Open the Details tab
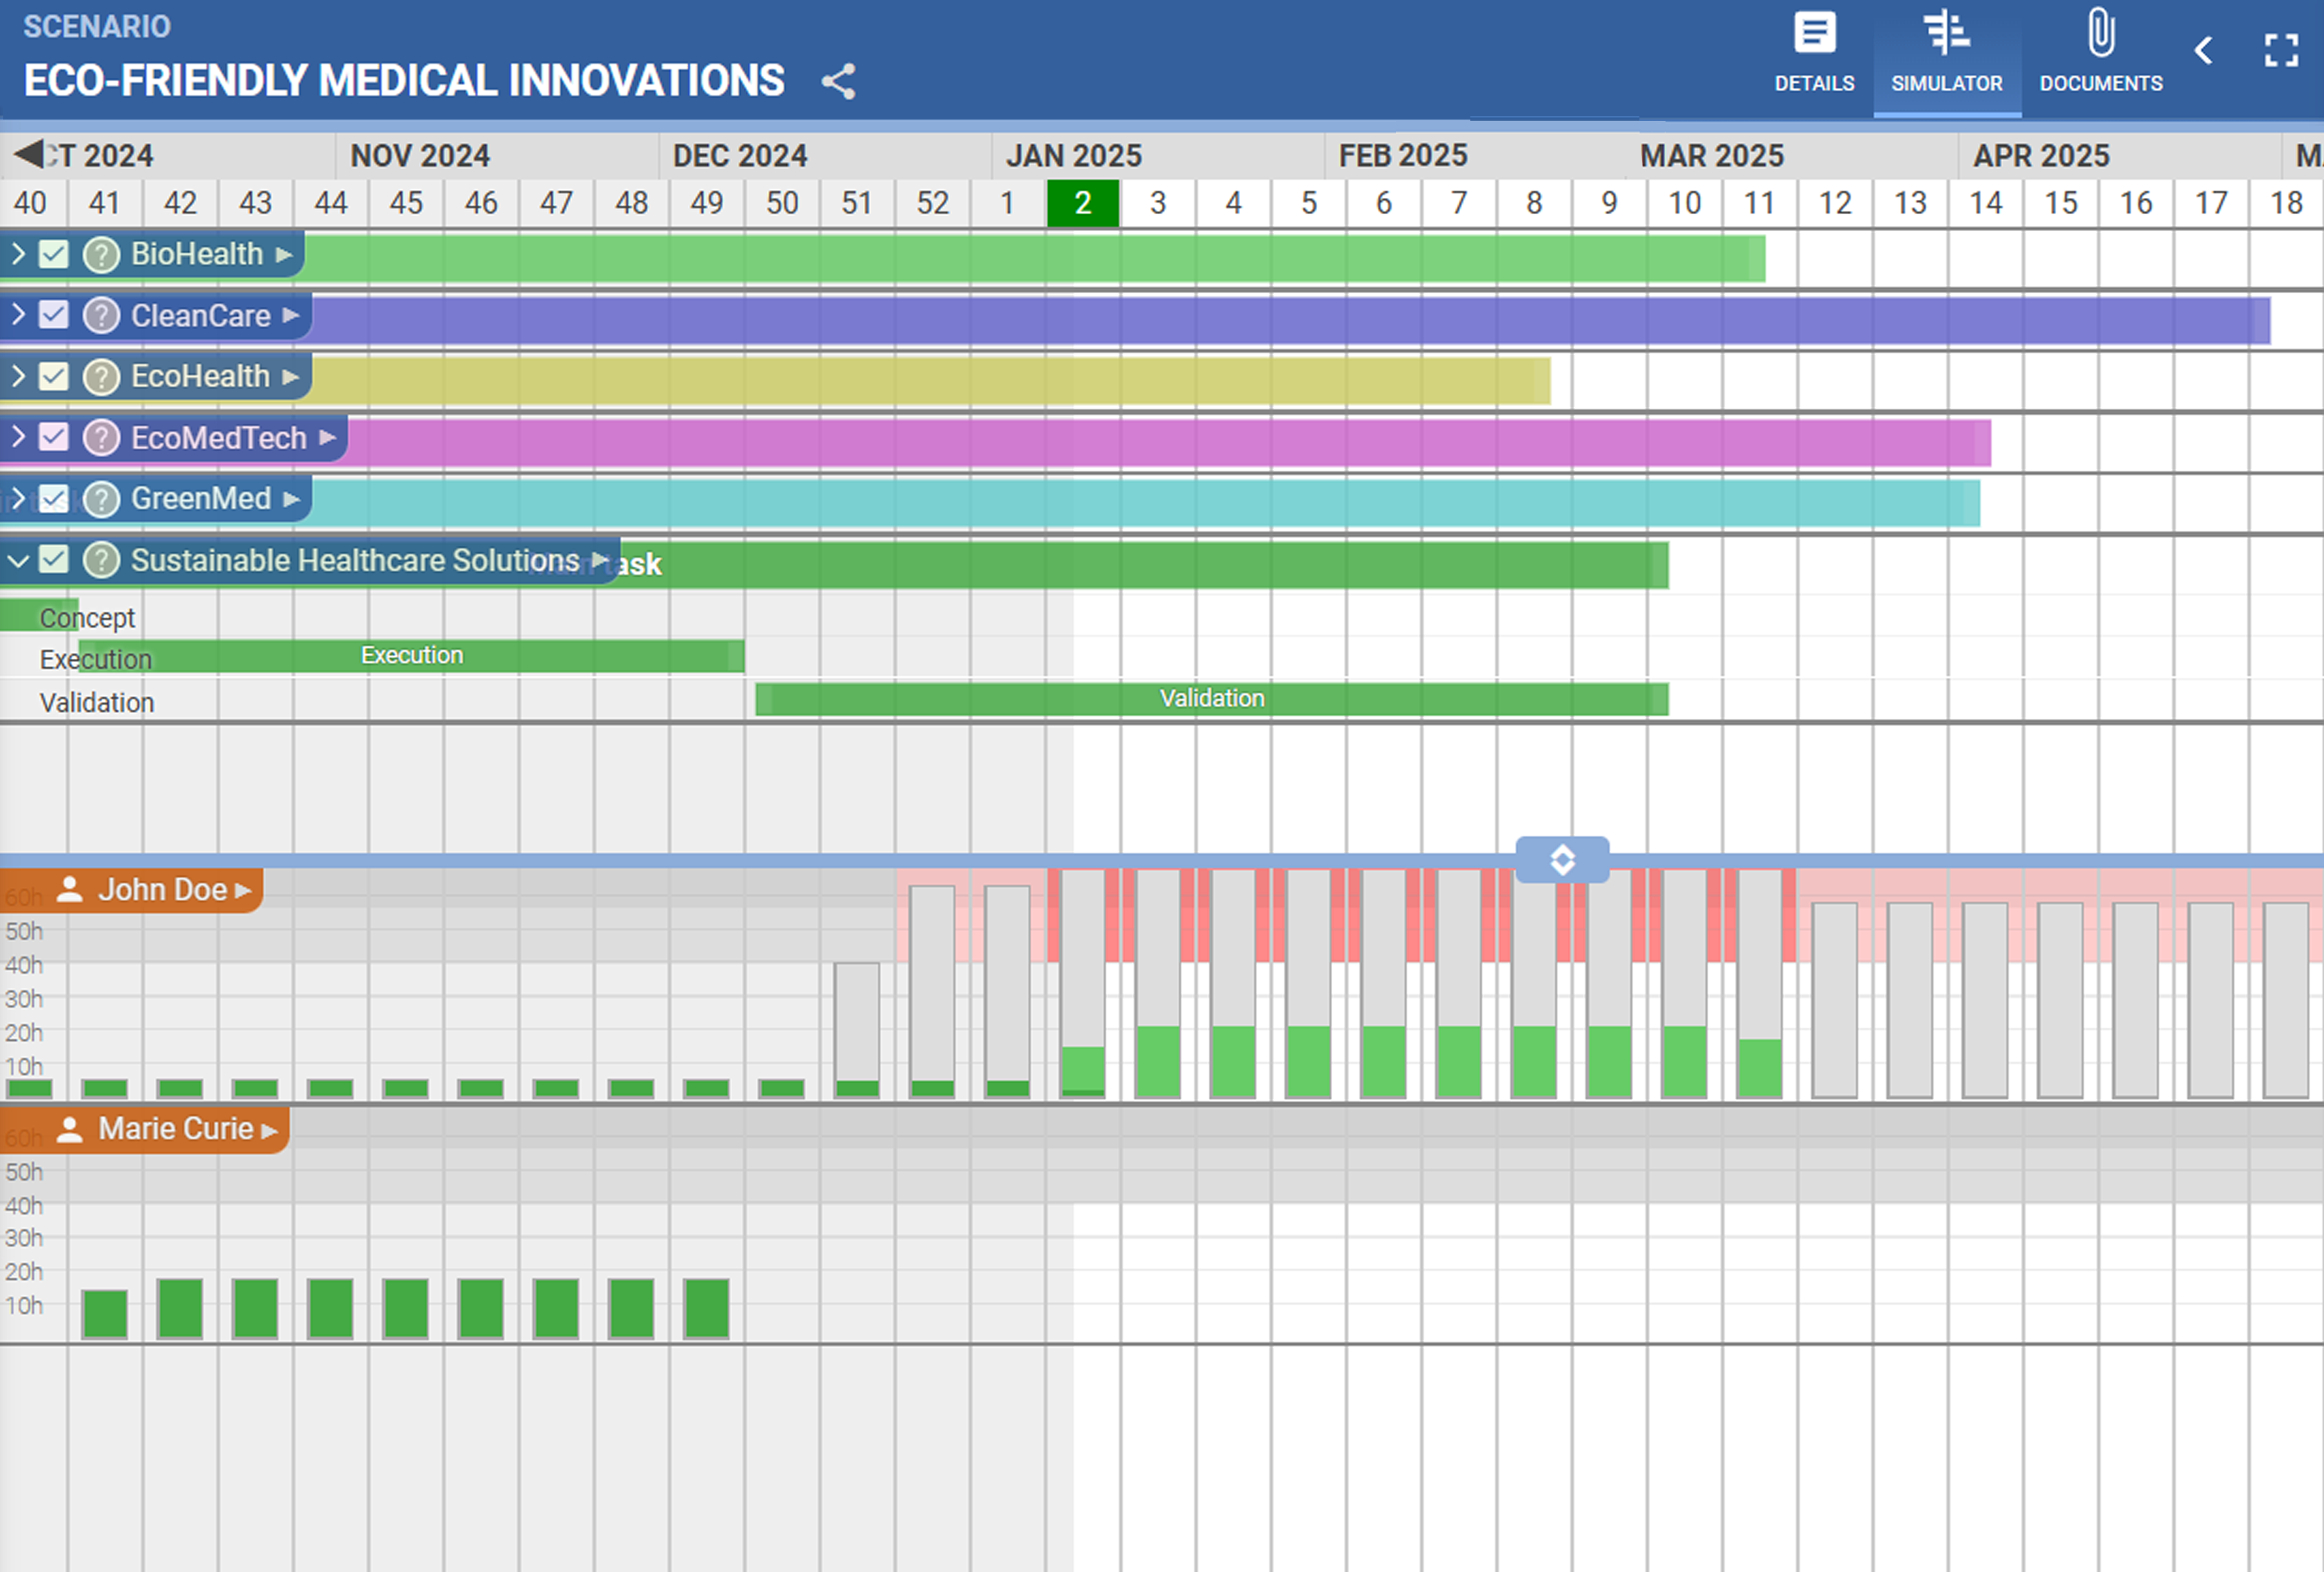This screenshot has height=1572, width=2324. (1814, 54)
